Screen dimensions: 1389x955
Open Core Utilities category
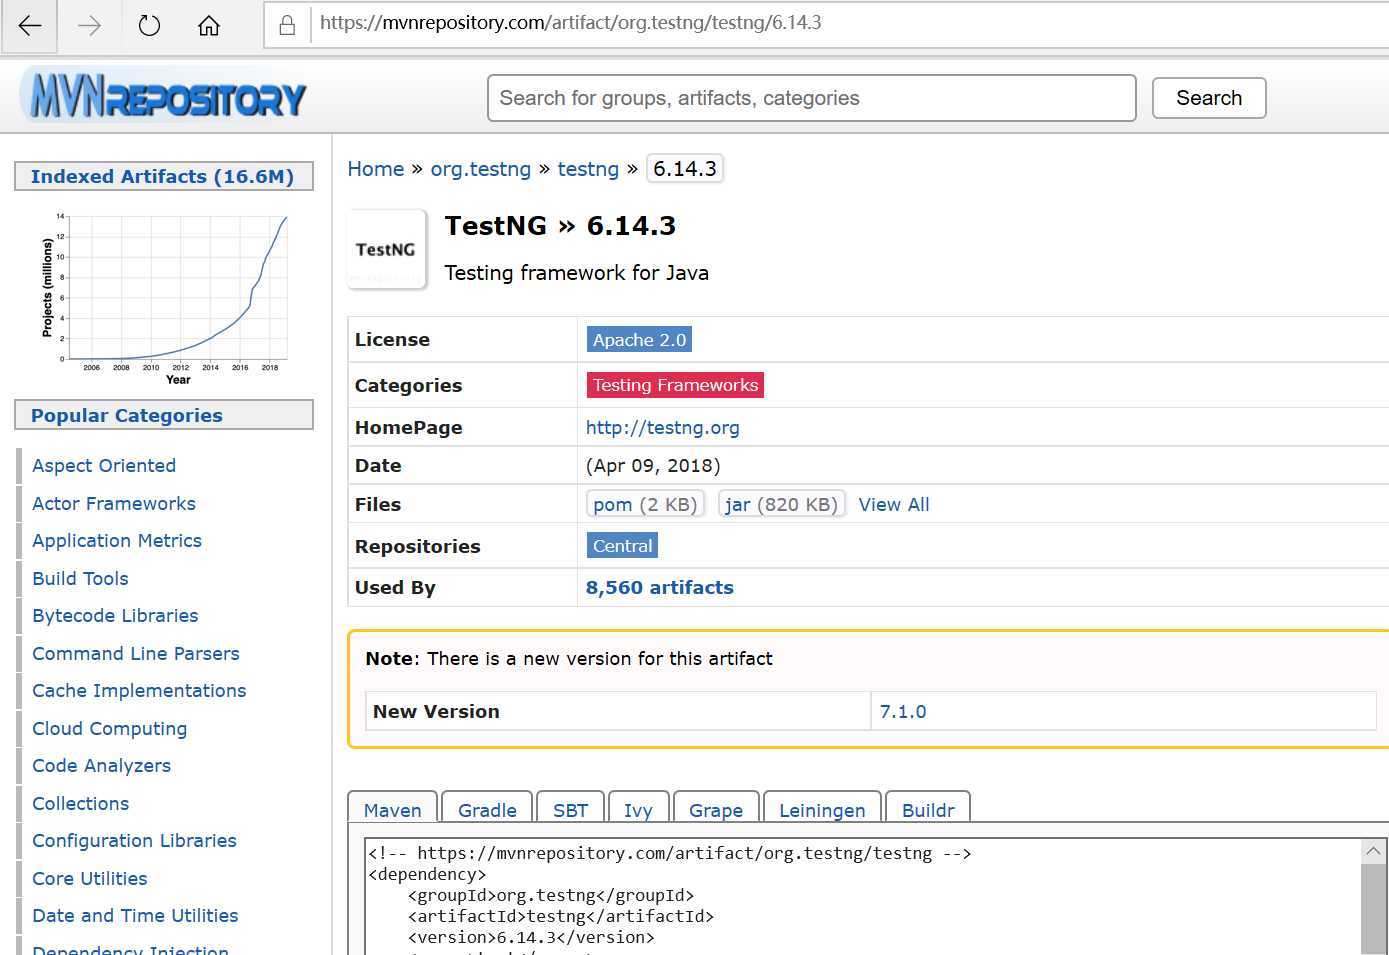click(x=90, y=879)
